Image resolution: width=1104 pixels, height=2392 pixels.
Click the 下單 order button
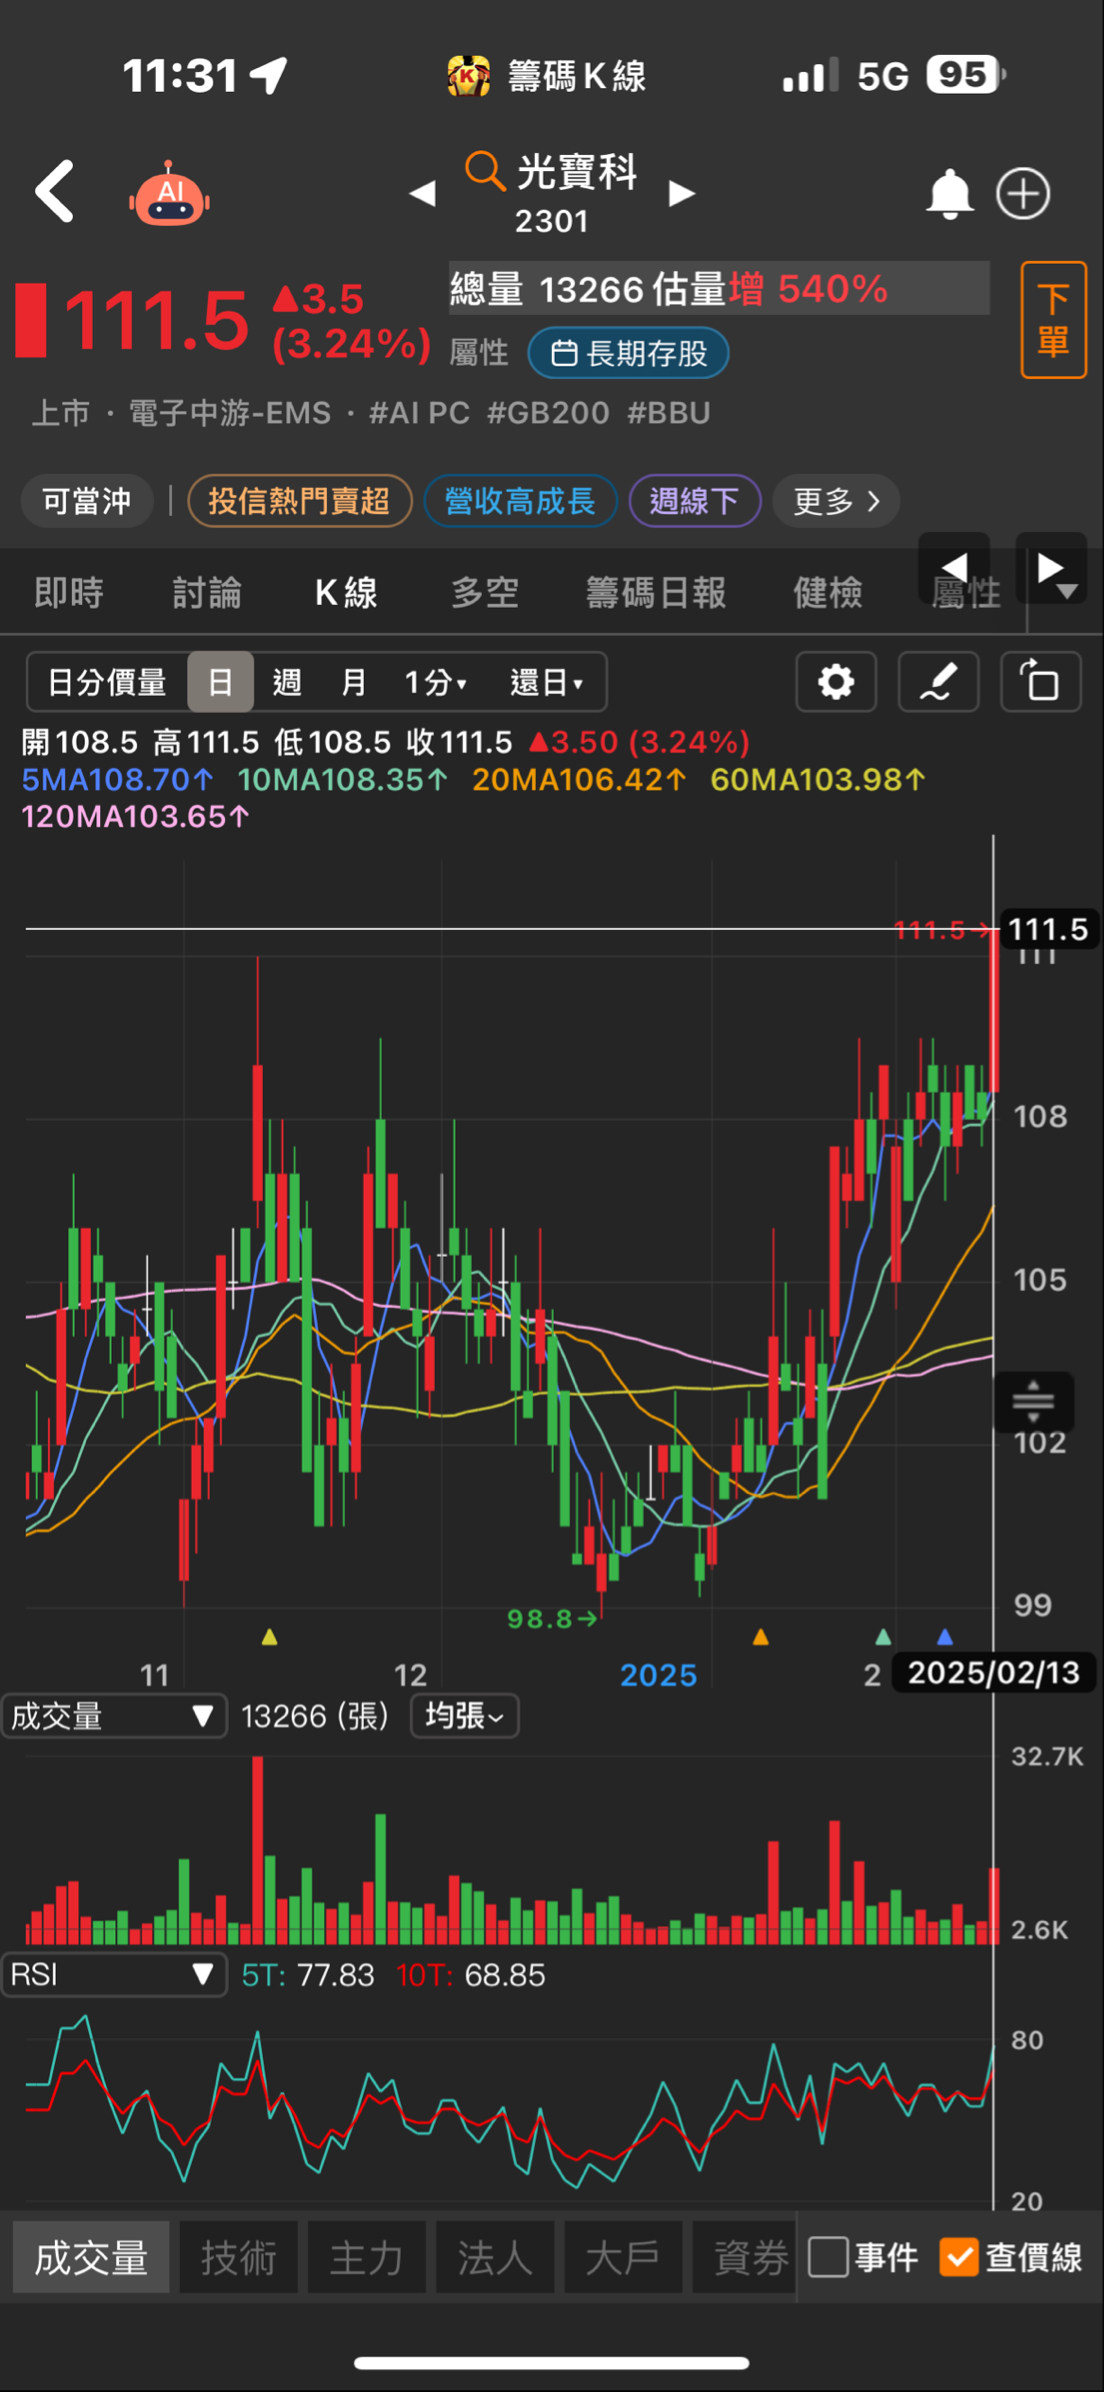[1053, 320]
